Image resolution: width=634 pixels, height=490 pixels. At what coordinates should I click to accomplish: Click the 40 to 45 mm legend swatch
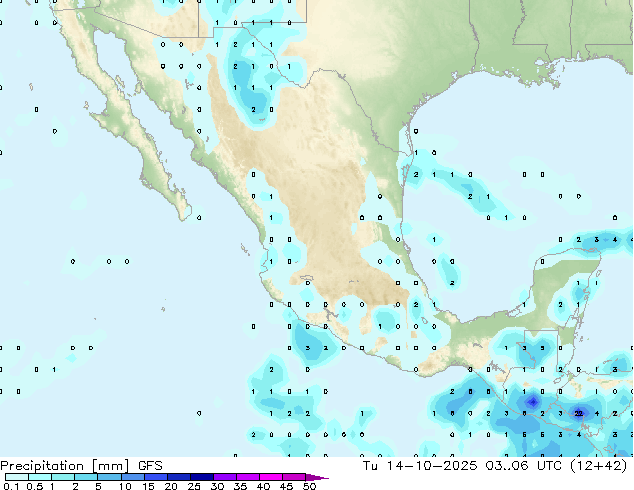click(271, 477)
